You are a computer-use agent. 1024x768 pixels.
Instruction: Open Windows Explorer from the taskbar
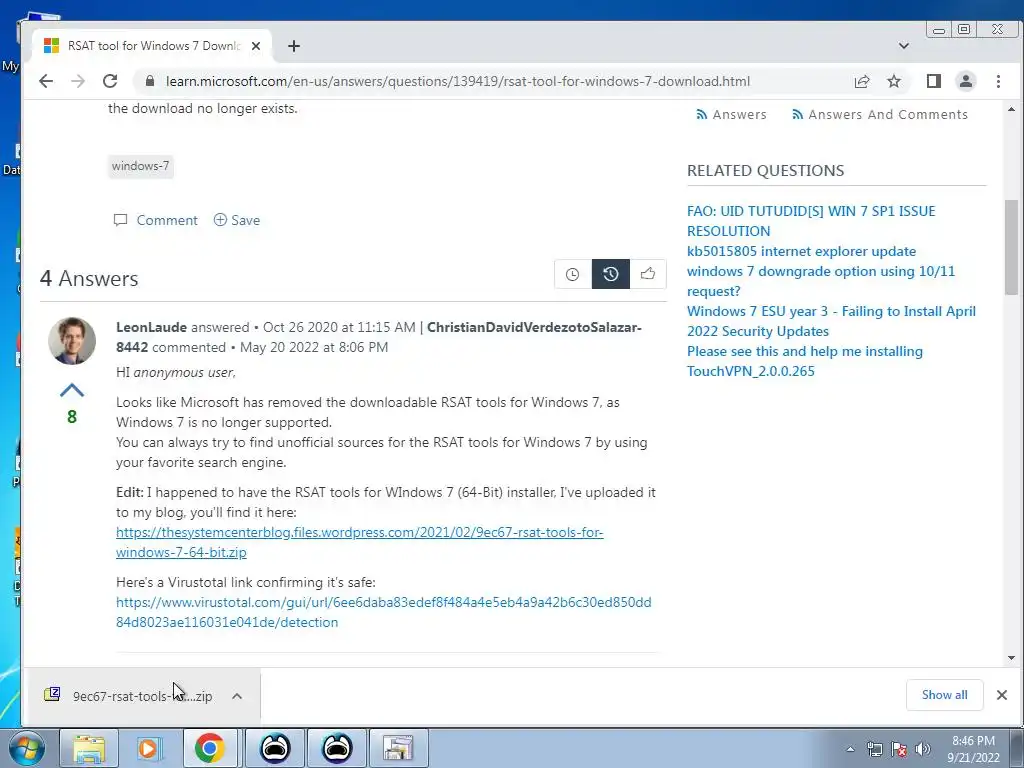(x=89, y=748)
